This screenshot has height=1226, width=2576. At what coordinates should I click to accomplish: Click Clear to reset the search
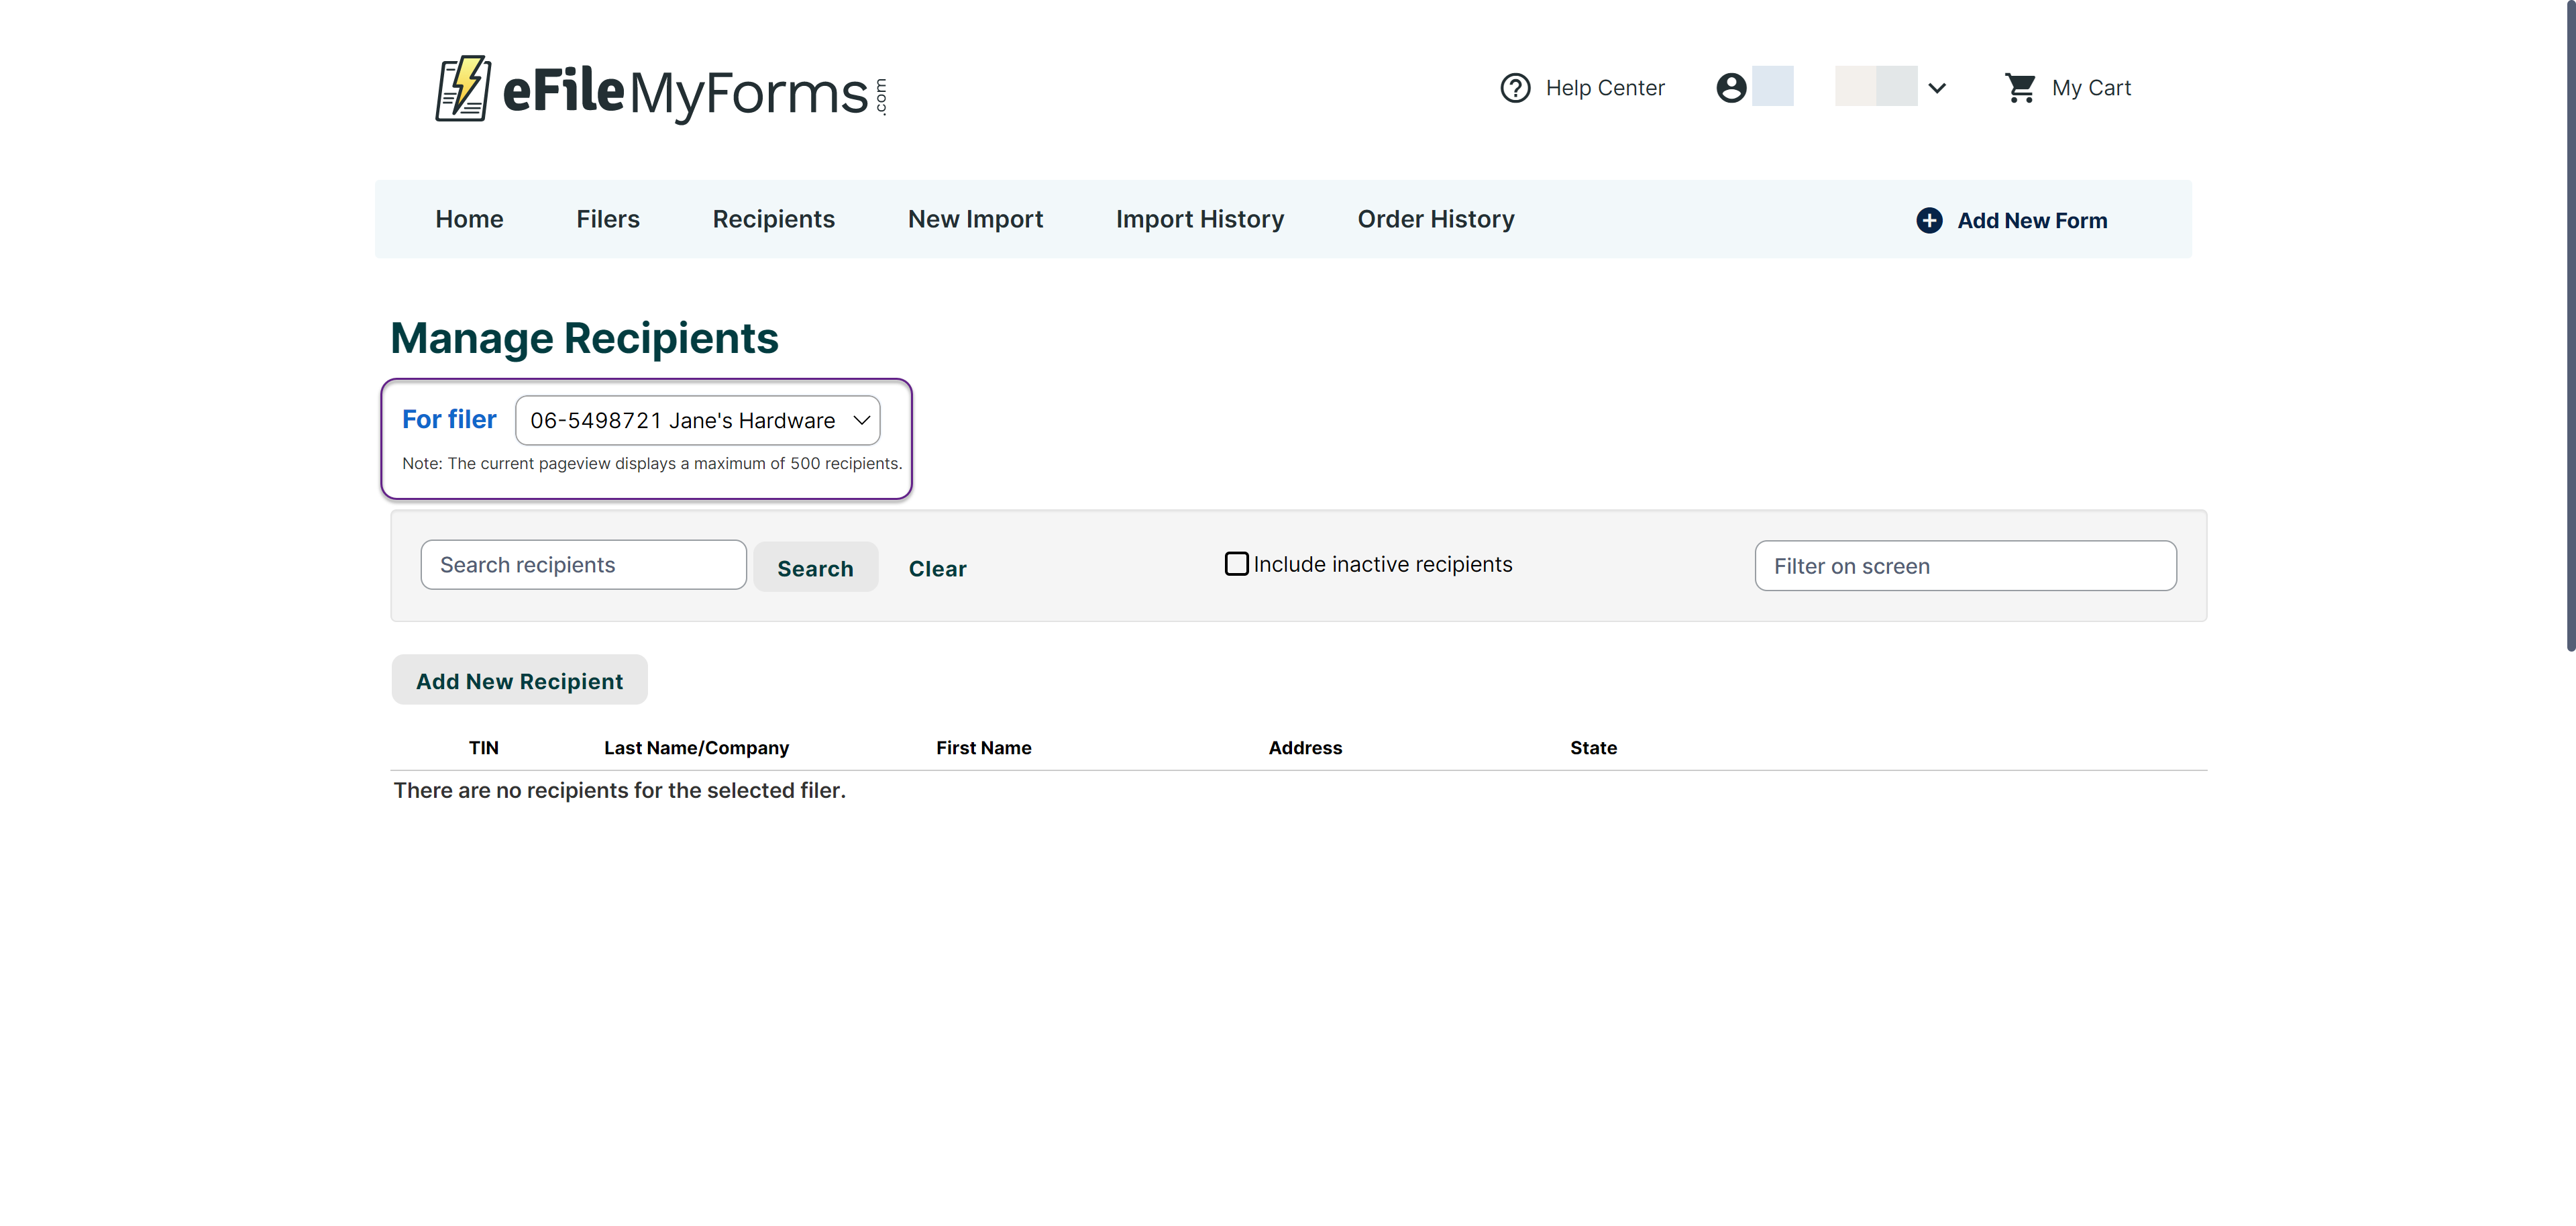(x=937, y=568)
